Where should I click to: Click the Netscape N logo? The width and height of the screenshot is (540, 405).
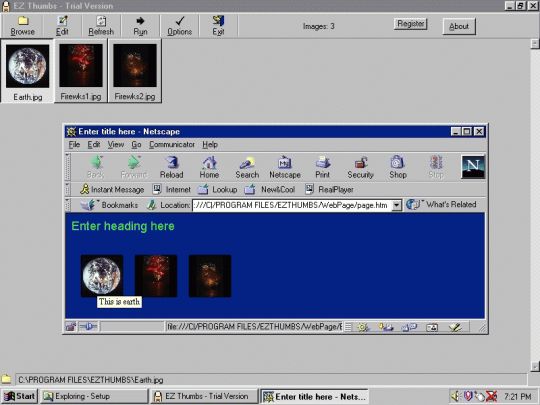point(473,167)
